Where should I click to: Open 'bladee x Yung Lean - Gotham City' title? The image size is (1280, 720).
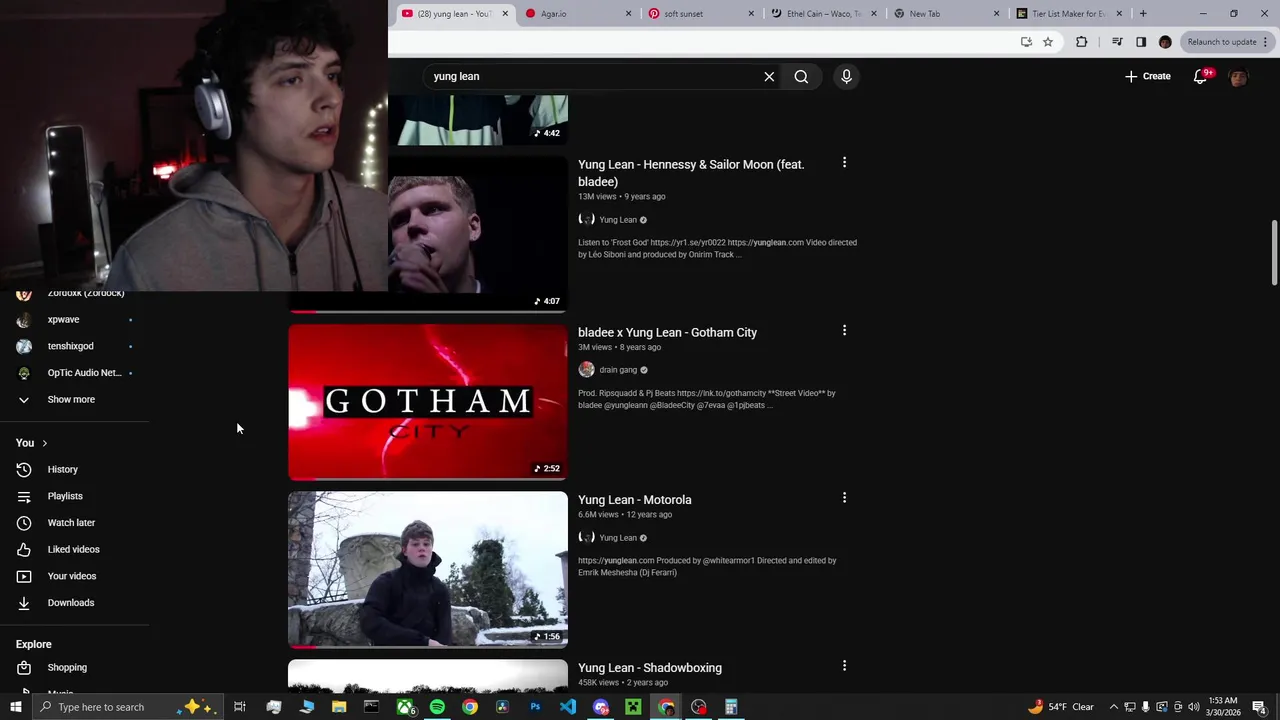667,332
